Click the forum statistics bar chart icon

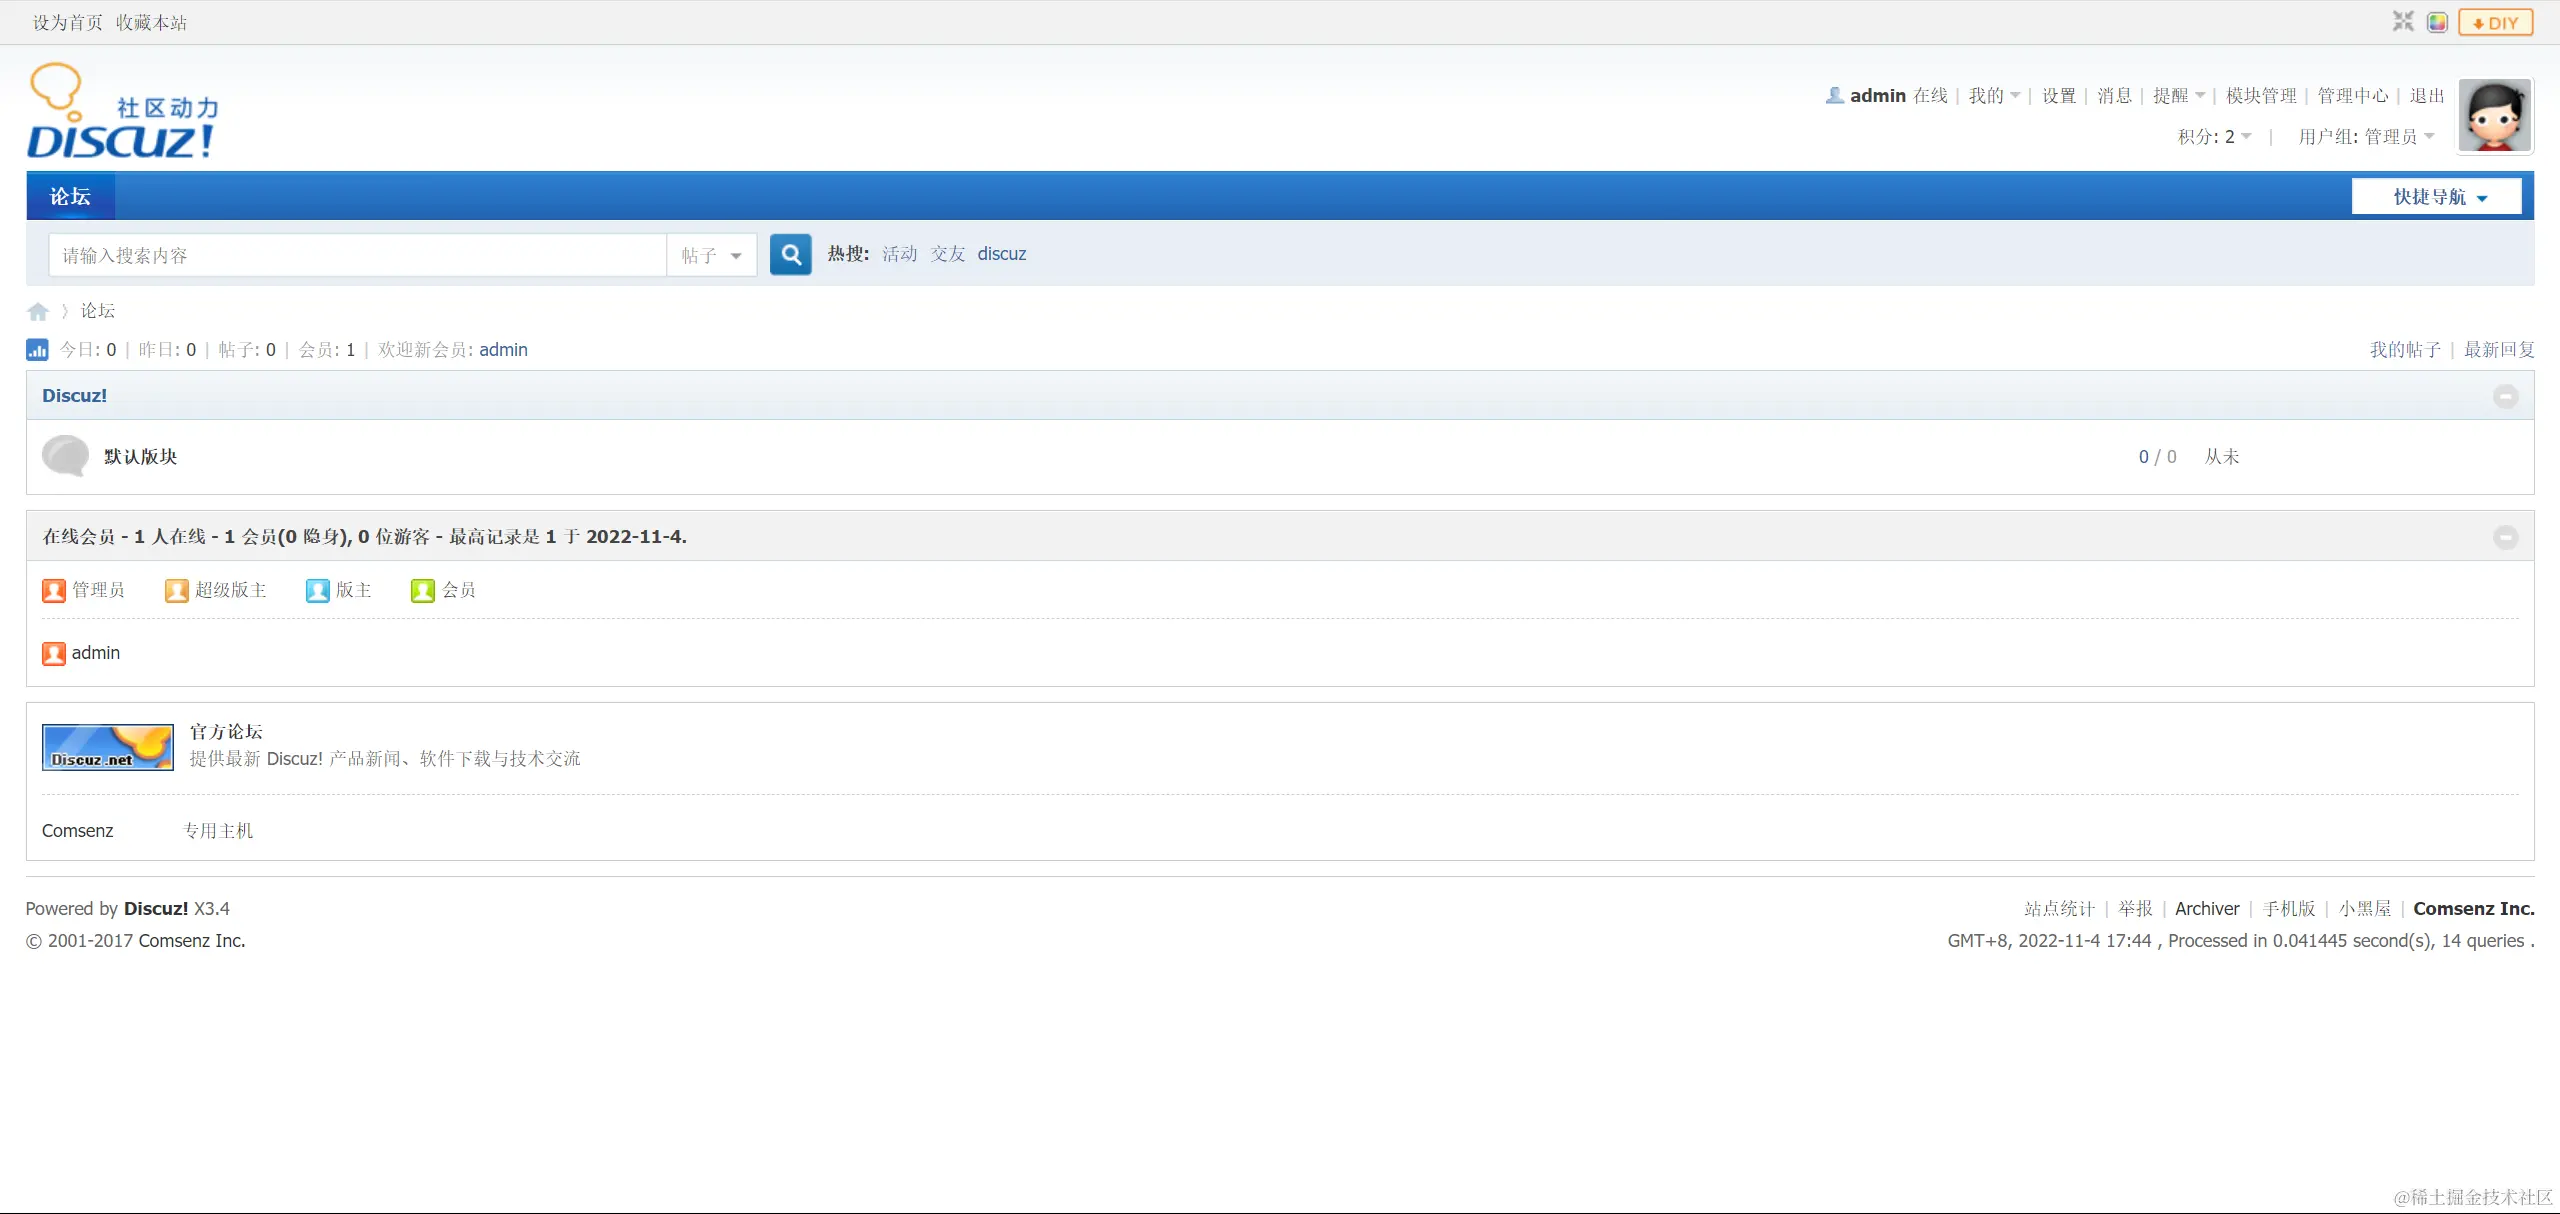click(x=37, y=350)
